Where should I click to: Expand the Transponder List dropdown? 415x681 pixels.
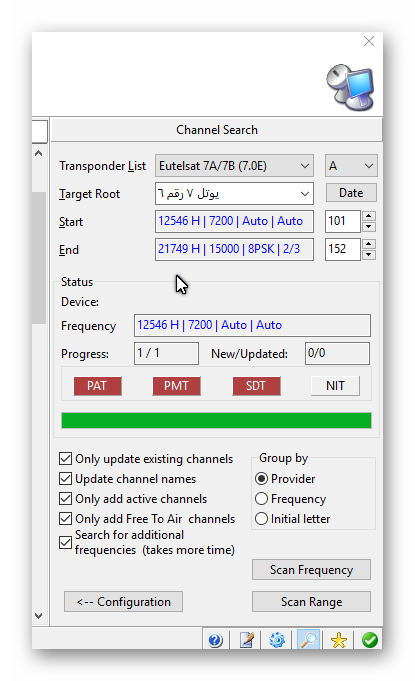(x=234, y=166)
